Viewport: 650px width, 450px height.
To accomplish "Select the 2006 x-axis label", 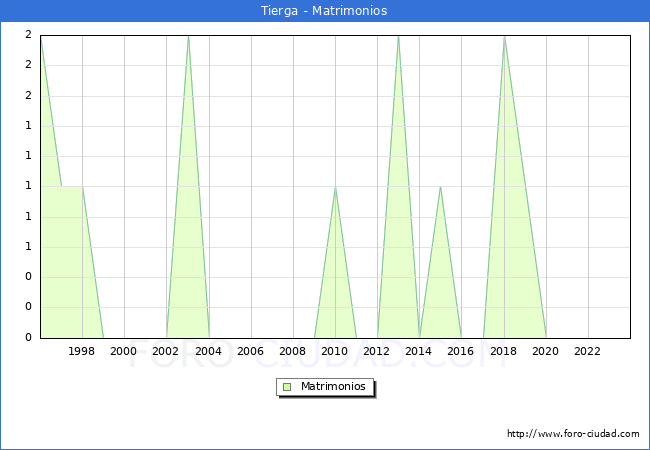I will coord(250,351).
